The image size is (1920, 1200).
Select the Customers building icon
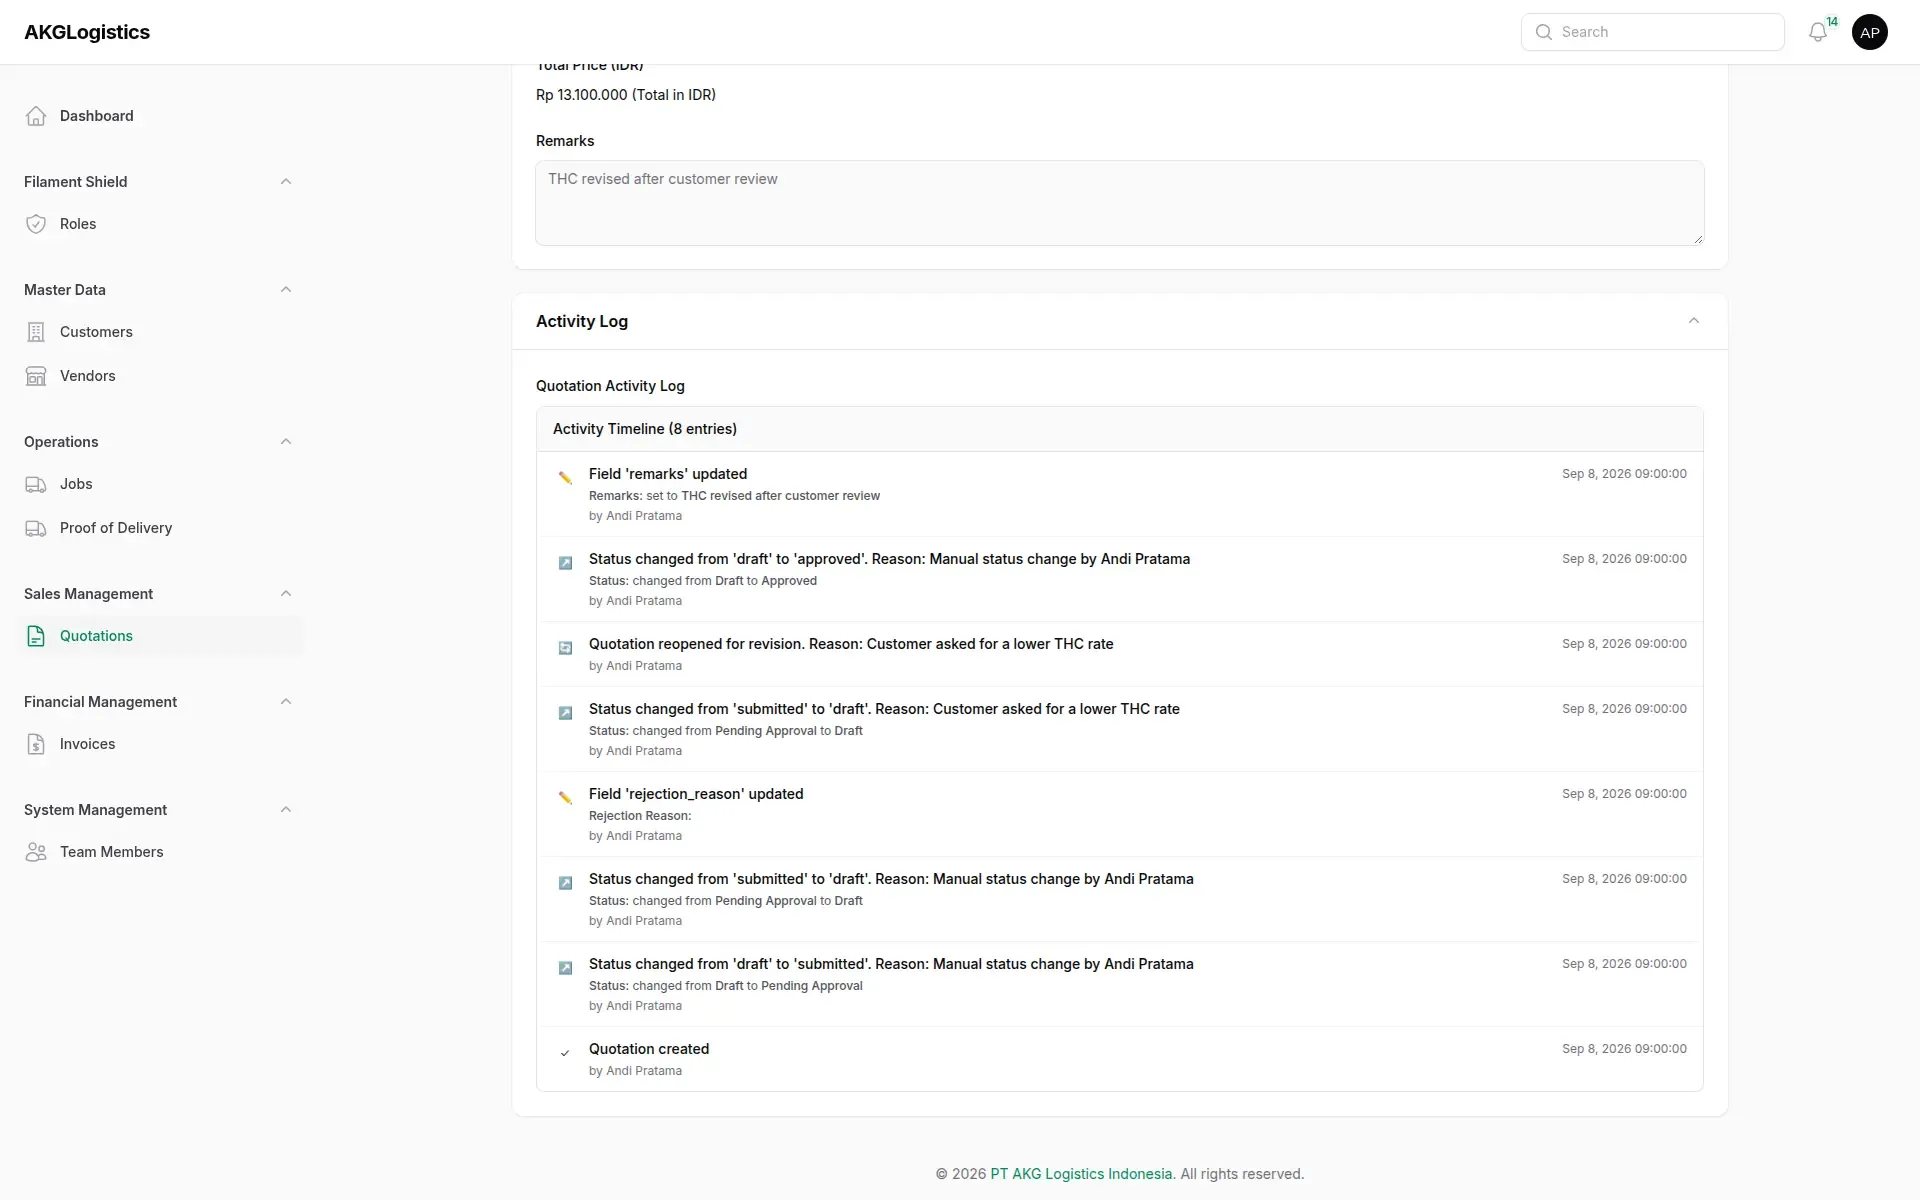coord(36,332)
